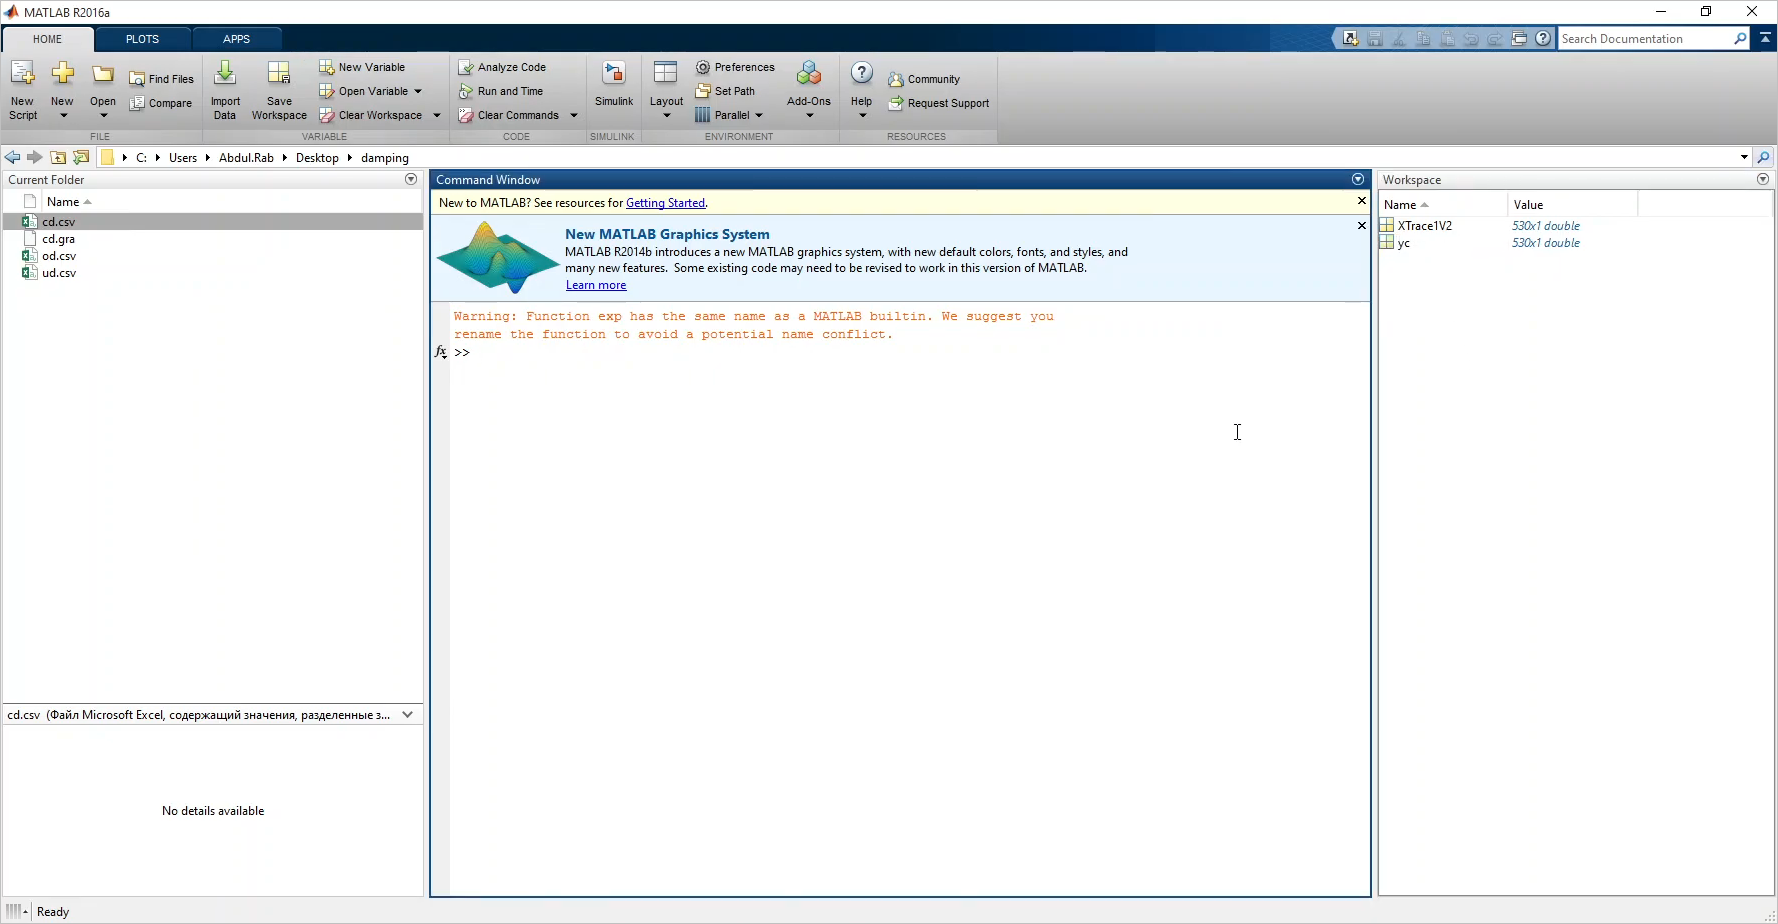Click the magnifier in Search Documentation box
The image size is (1778, 924).
pos(1740,39)
